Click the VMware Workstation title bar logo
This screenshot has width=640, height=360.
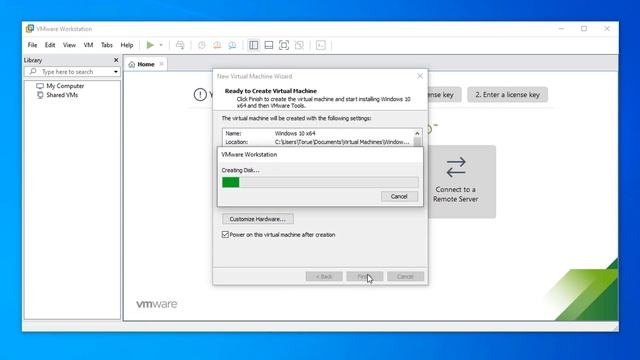(30, 29)
